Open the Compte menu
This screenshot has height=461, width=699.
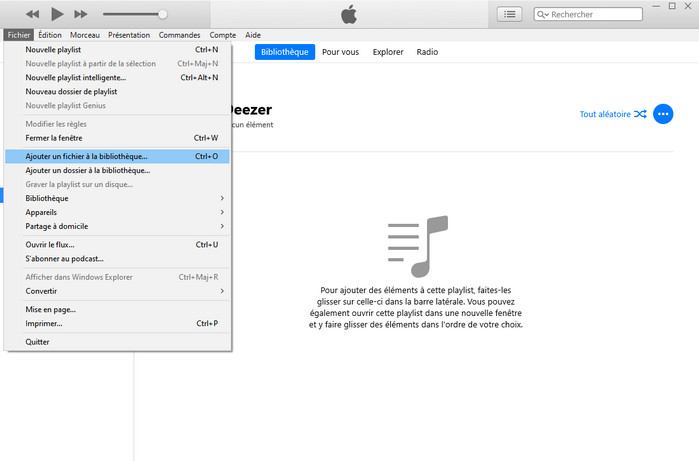coord(222,35)
